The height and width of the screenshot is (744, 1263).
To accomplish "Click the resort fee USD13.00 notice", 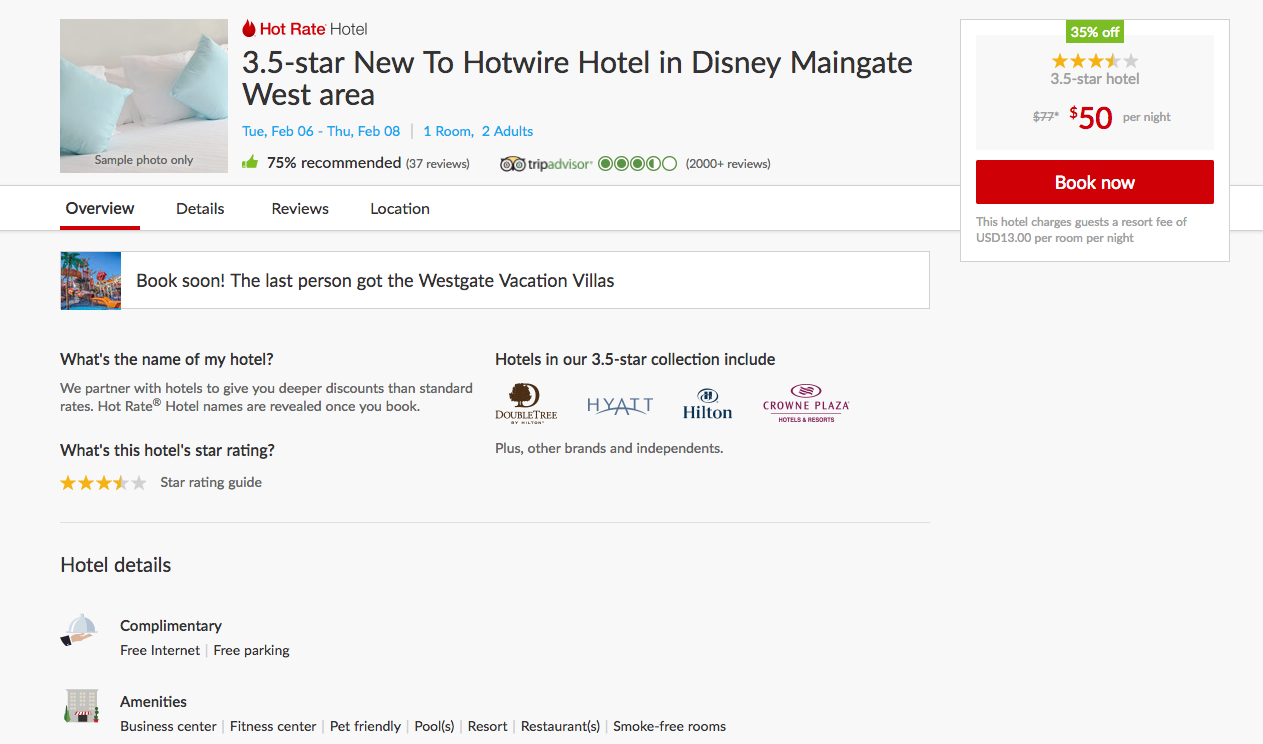I will [x=1081, y=230].
